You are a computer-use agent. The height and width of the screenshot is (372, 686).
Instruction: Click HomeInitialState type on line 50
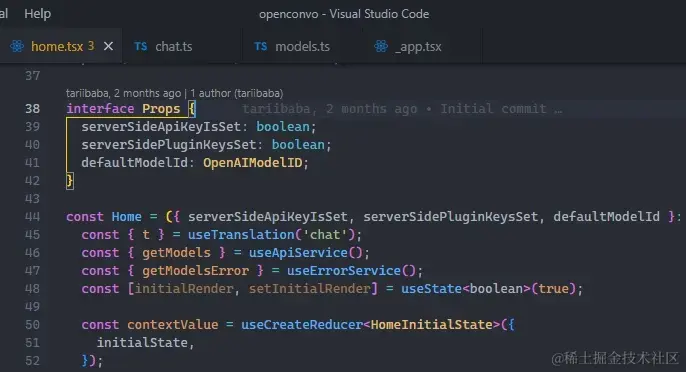coord(431,325)
